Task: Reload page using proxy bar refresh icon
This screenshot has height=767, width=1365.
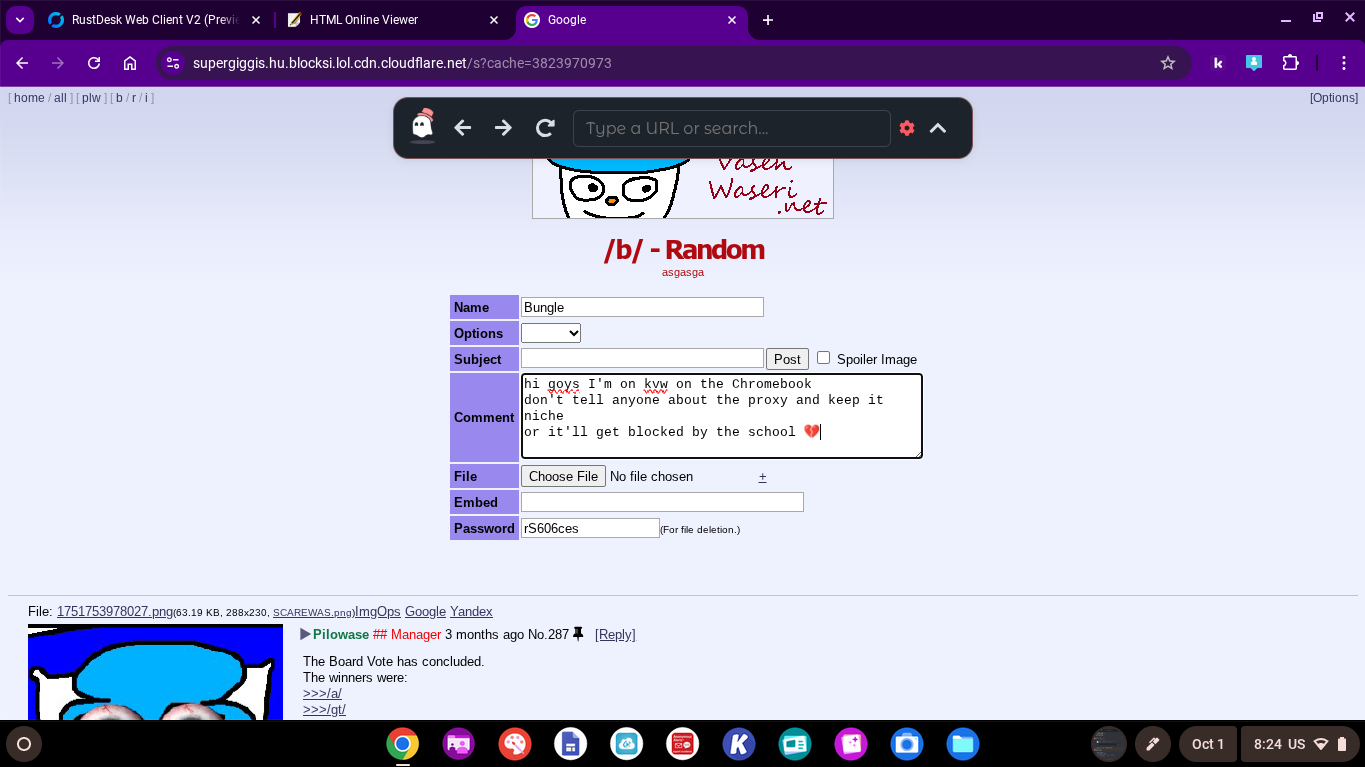Action: (x=545, y=128)
